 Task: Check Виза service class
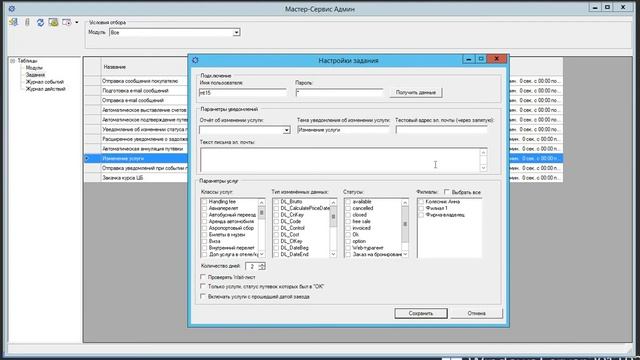(204, 241)
